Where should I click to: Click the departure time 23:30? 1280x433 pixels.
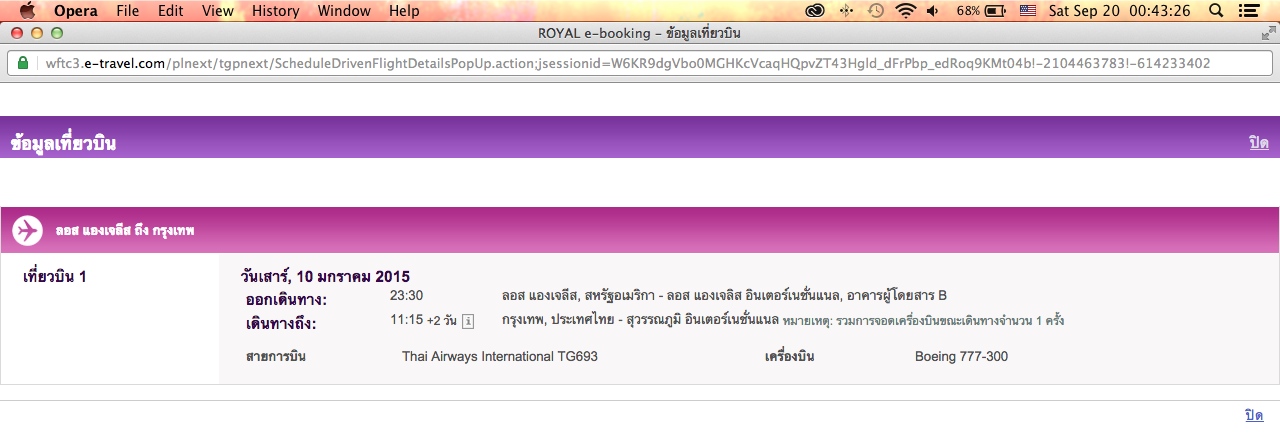pyautogui.click(x=407, y=296)
